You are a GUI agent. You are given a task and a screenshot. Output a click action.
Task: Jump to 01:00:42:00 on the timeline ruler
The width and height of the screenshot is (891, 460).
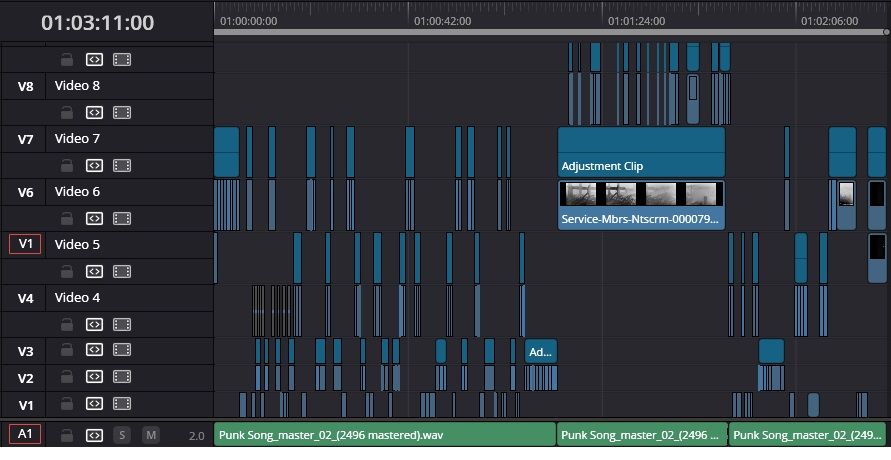click(442, 21)
